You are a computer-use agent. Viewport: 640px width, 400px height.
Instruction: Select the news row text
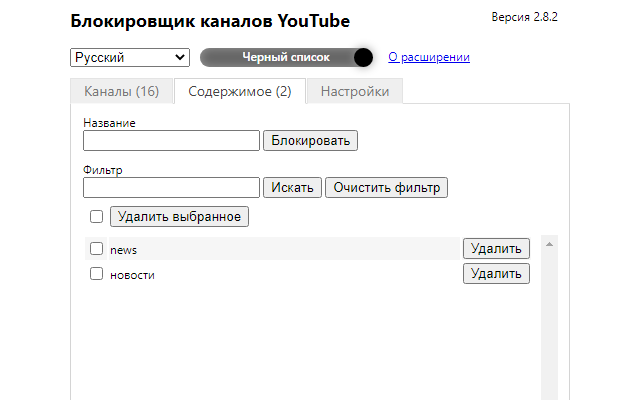pos(123,250)
